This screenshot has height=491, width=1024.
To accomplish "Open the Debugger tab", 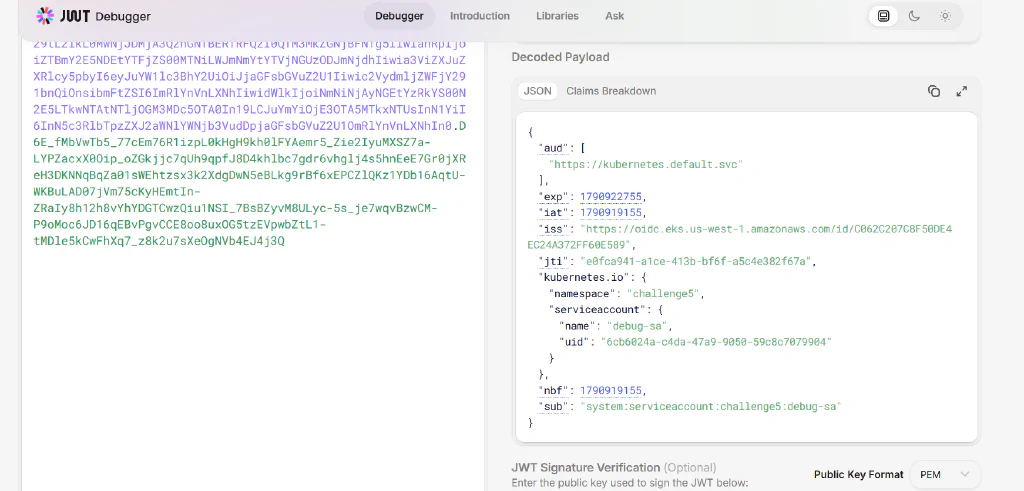I will tap(399, 16).
